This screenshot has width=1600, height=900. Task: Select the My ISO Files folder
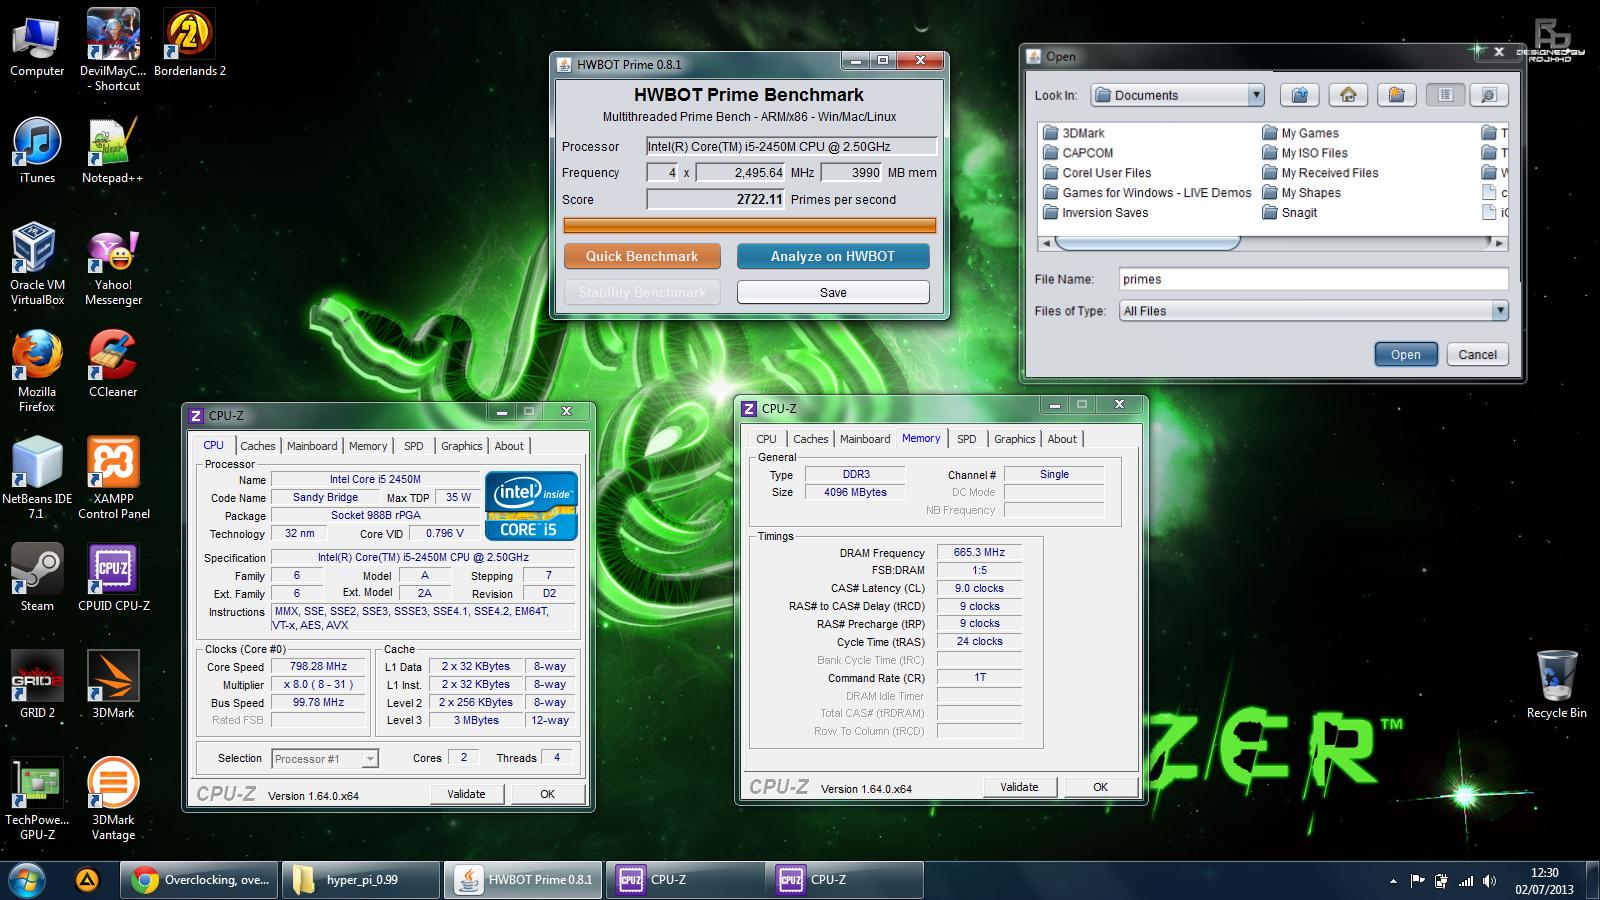(x=1305, y=153)
